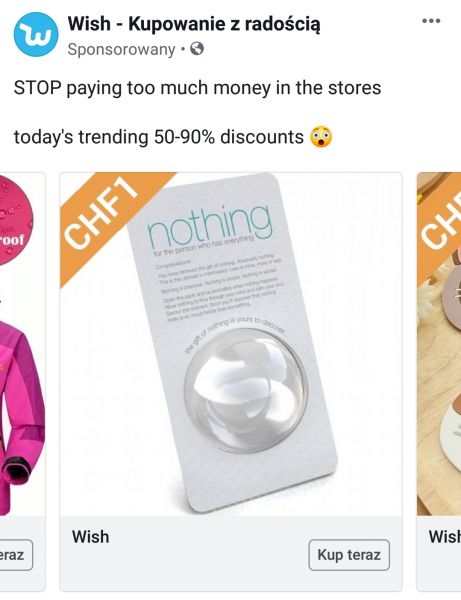This screenshot has width=461, height=600.
Task: Click the today's trending 50-90% discounts text
Action: point(159,137)
